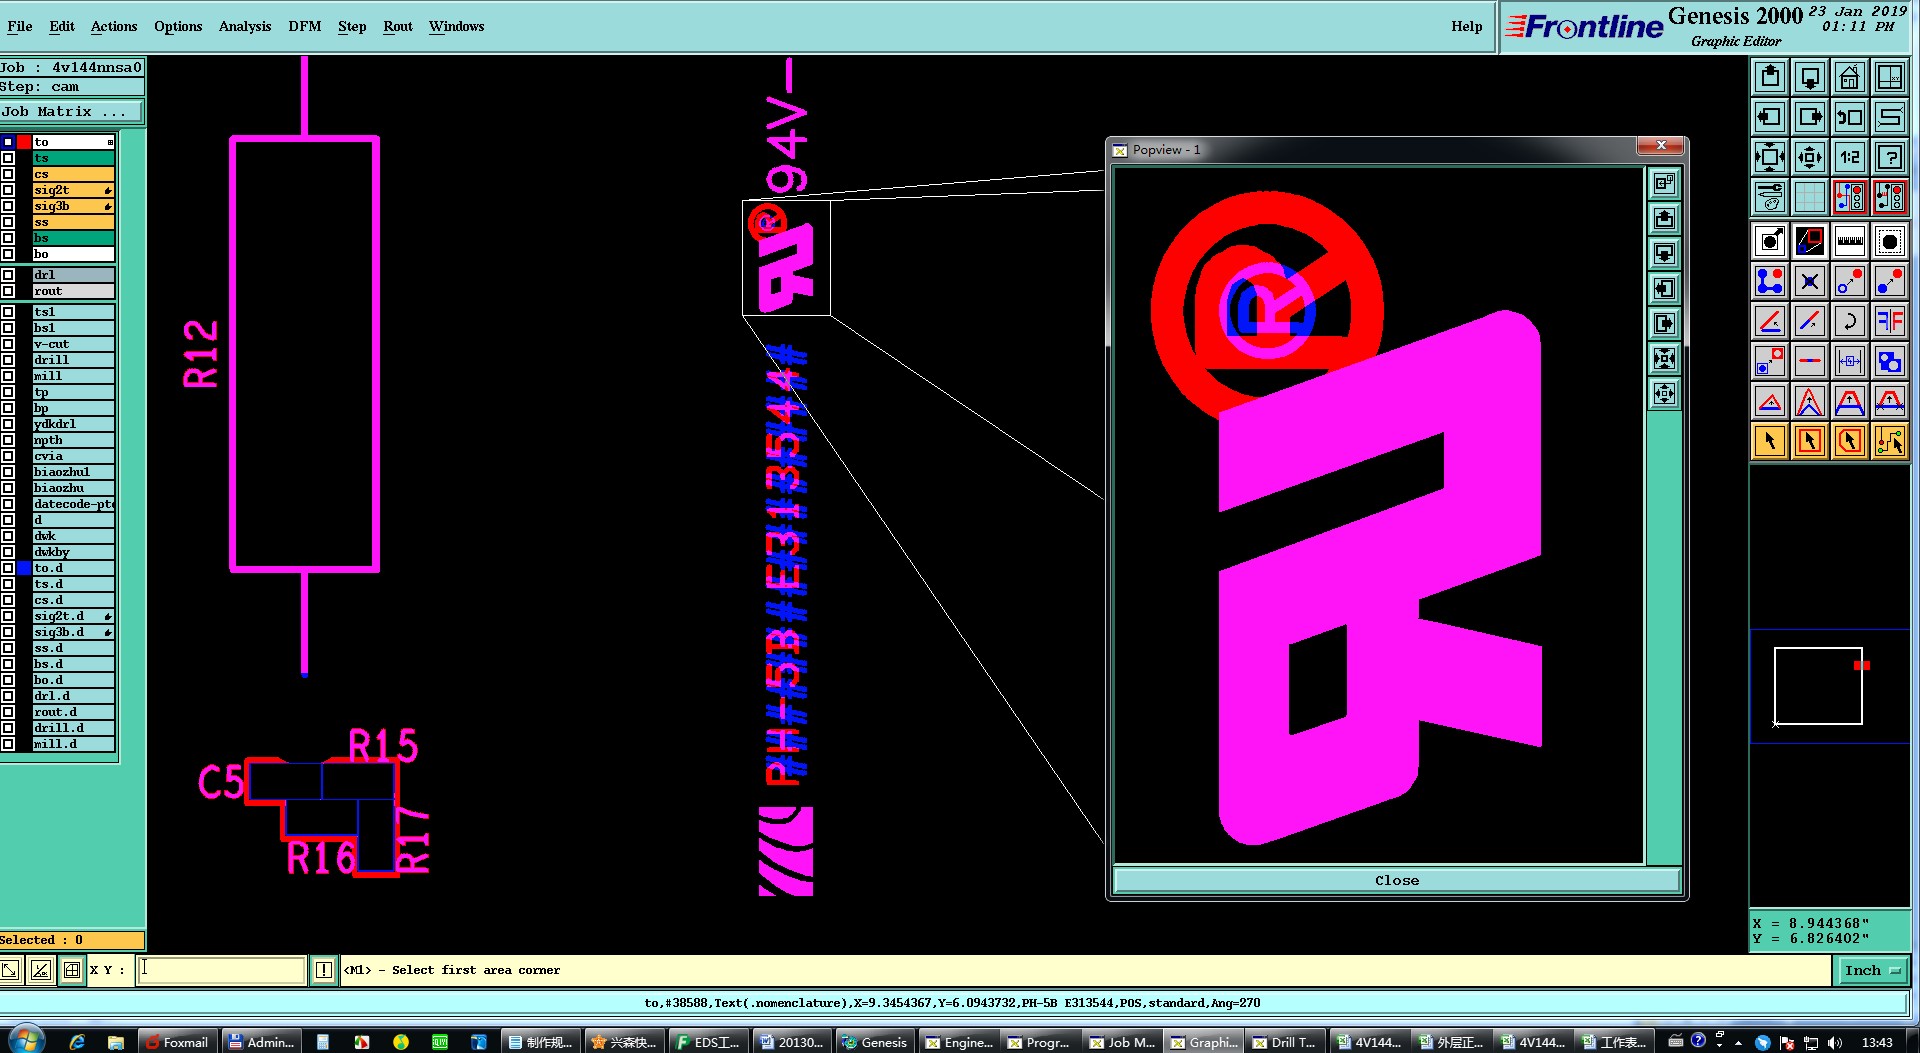
Task: Toggle display checkbox for layer sig2t
Action: click(8, 190)
